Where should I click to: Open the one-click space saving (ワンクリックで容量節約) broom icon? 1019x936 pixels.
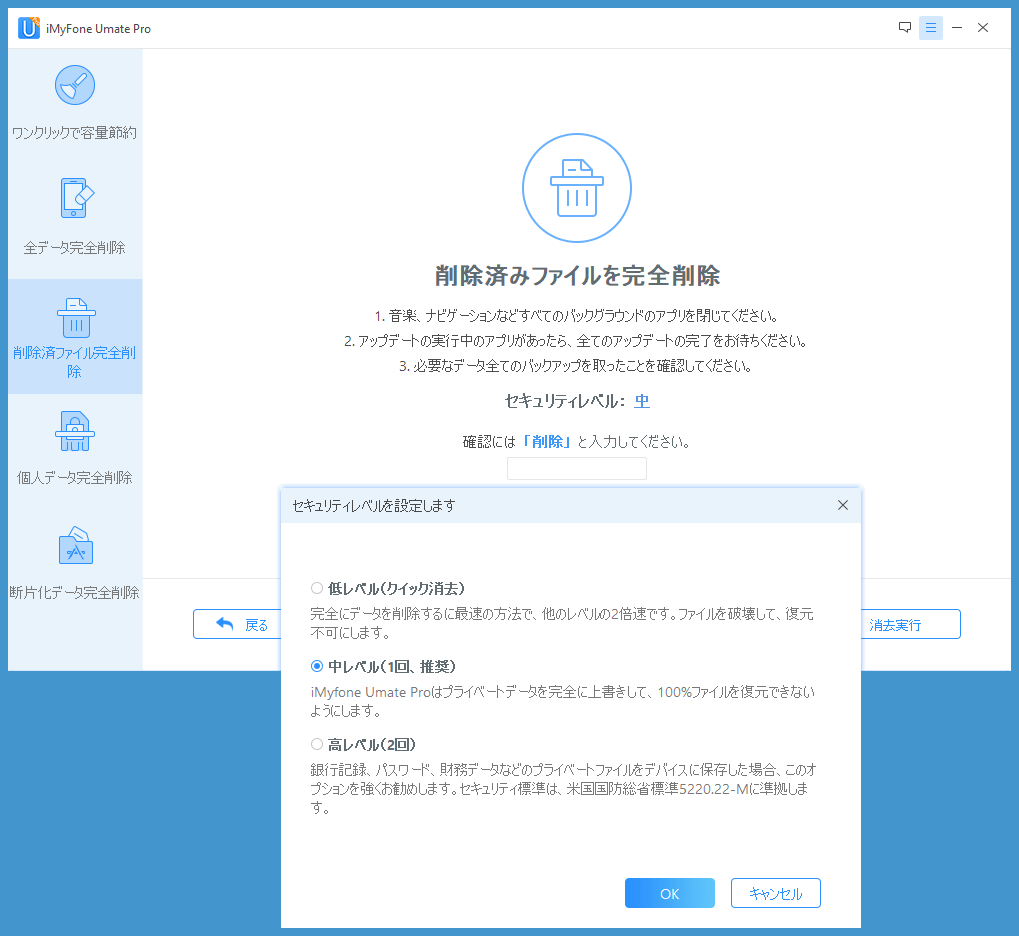point(75,85)
